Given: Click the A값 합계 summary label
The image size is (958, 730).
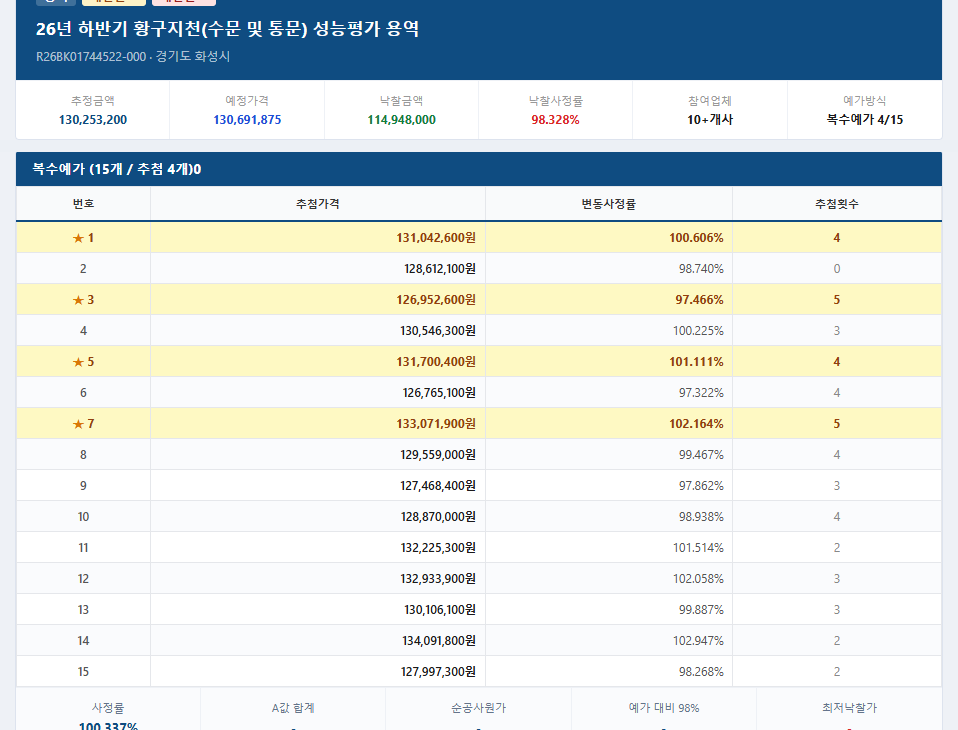Looking at the screenshot, I should (293, 708).
